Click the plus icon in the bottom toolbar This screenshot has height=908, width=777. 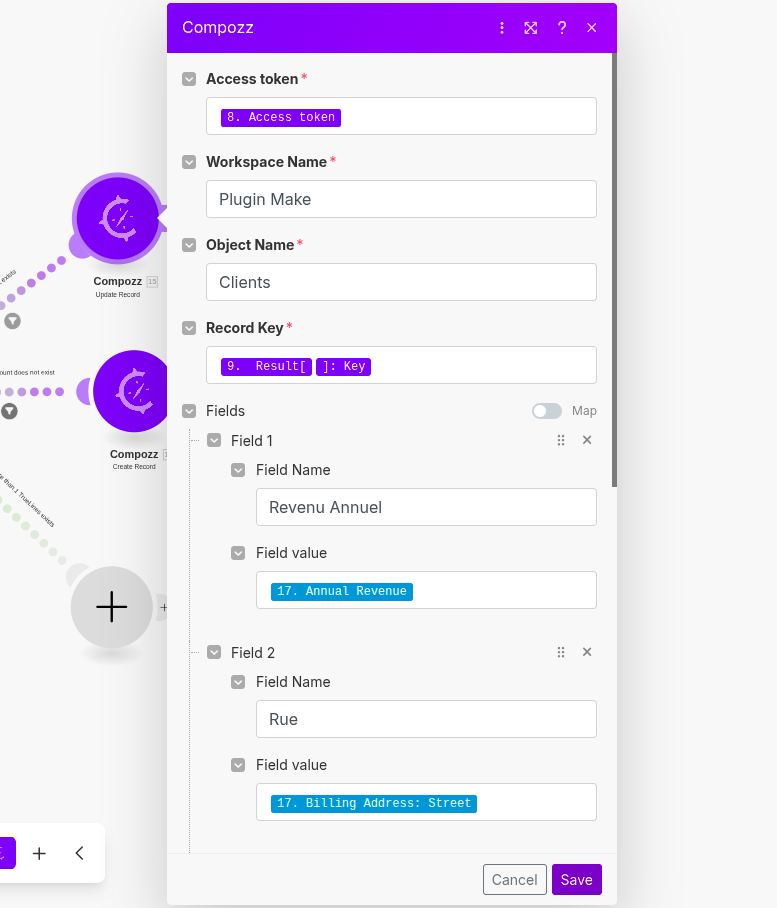tap(39, 853)
